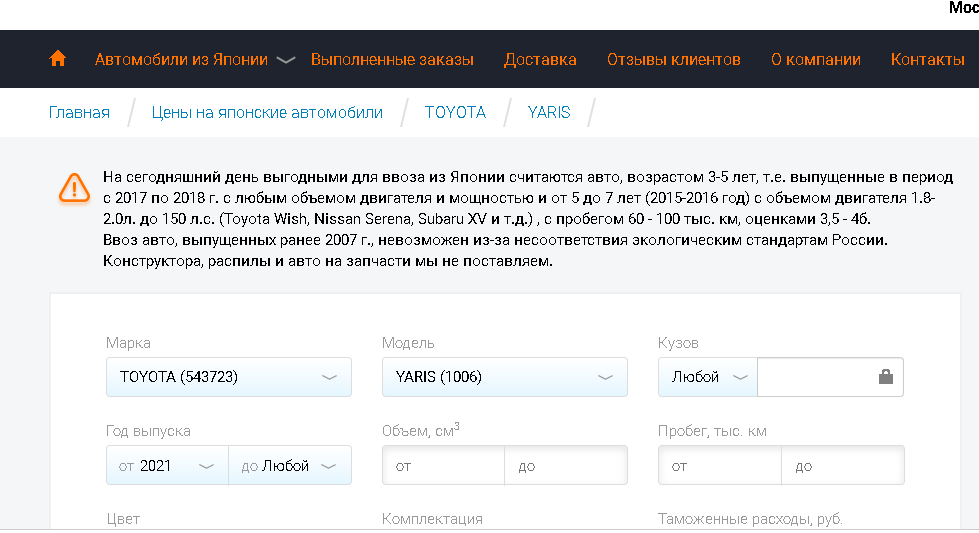This screenshot has width=979, height=533.
Task: Click the TOYOTA breadcrumb link
Action: [455, 112]
